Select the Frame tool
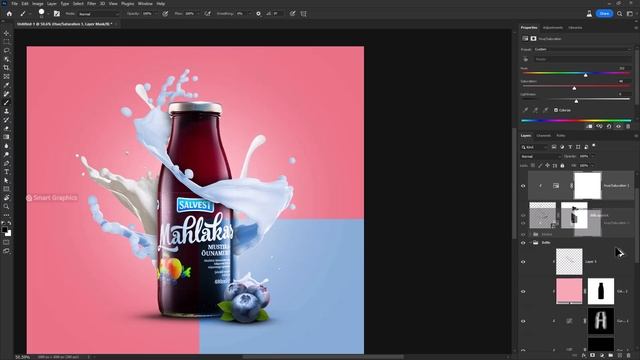The width and height of the screenshot is (640, 360). pyautogui.click(x=6, y=76)
